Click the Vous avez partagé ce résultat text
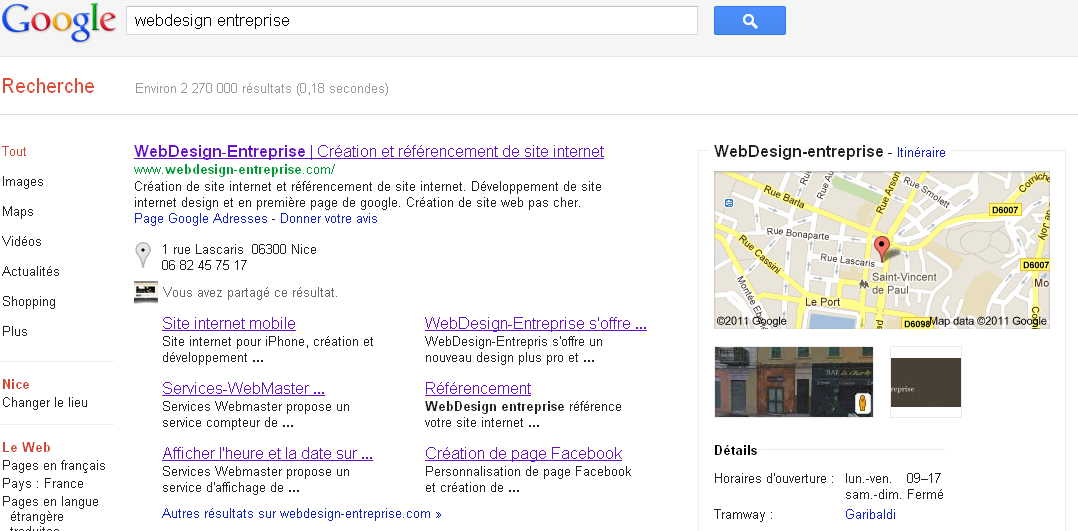 coord(250,293)
